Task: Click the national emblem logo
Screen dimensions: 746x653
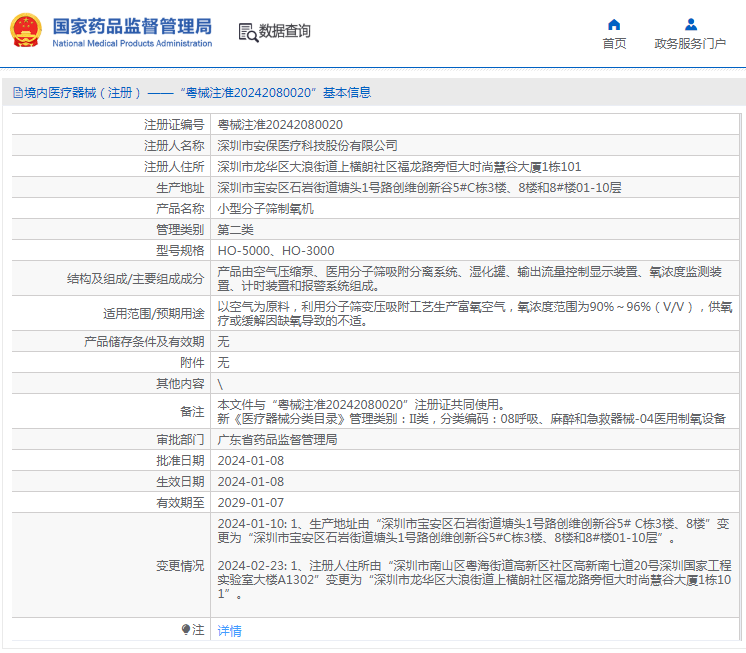Action: (x=26, y=30)
